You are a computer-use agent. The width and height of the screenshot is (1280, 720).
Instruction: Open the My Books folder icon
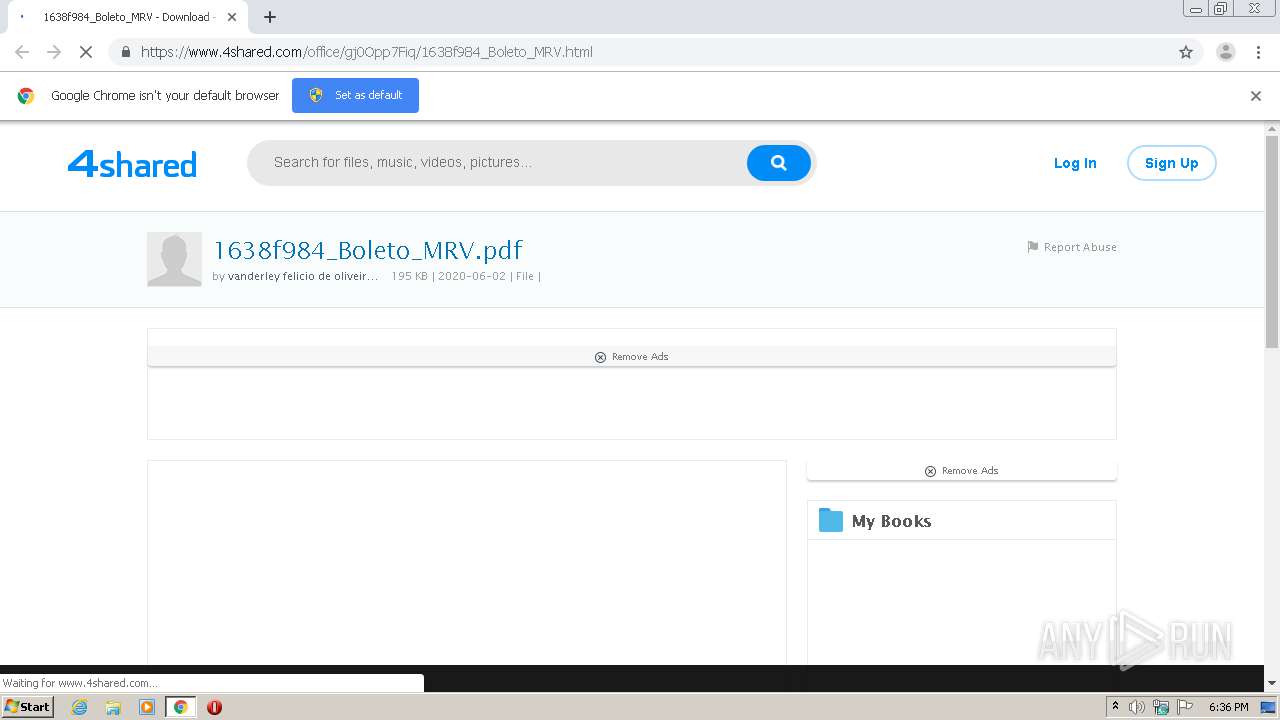(830, 520)
